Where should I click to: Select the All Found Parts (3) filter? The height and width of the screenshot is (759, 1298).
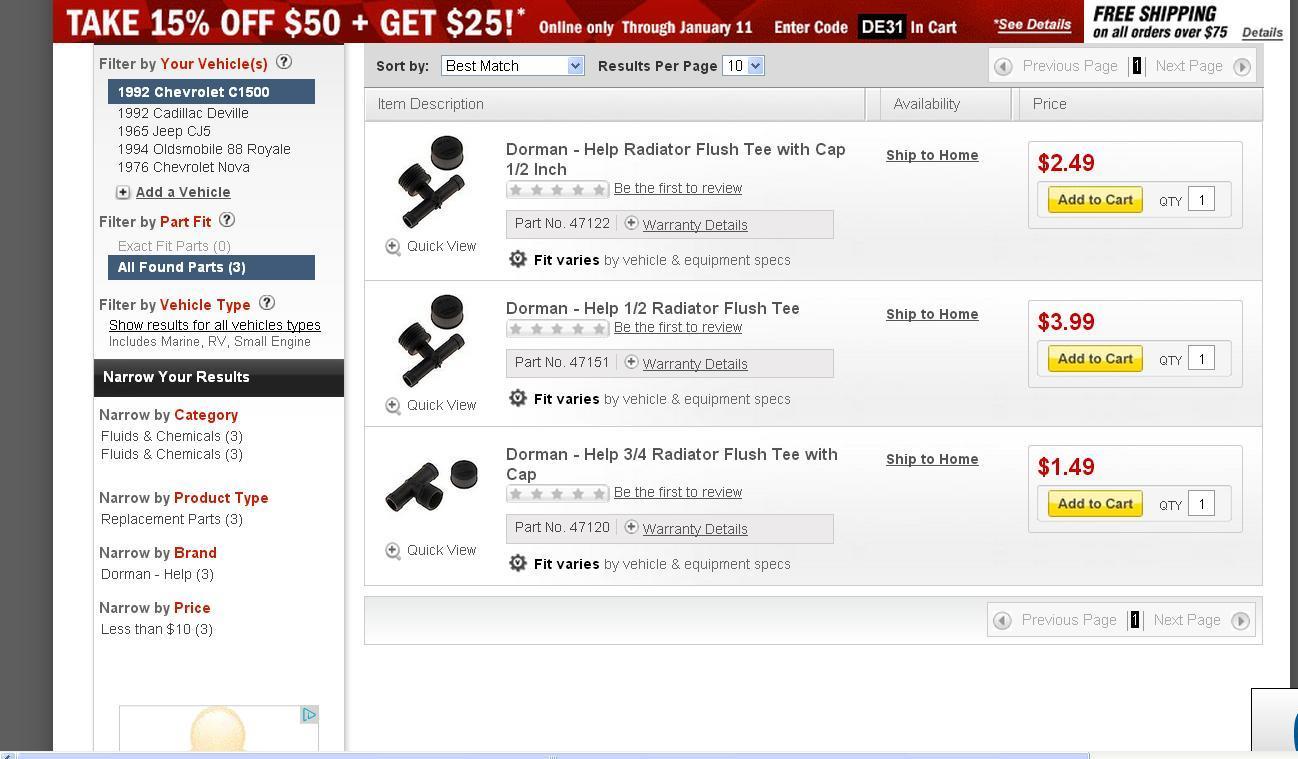tap(211, 267)
